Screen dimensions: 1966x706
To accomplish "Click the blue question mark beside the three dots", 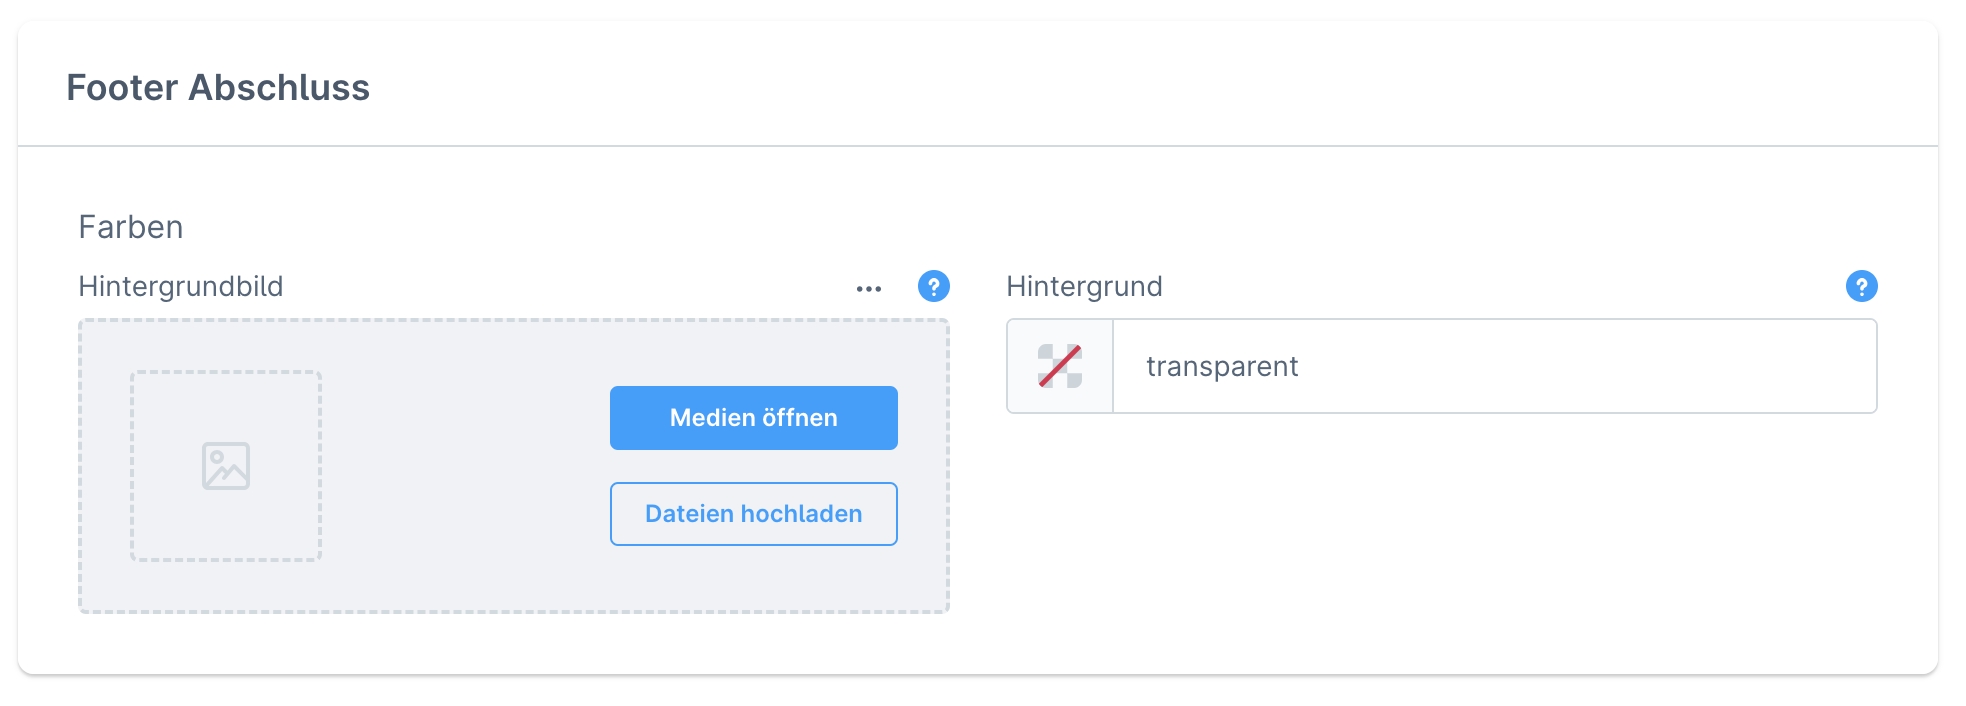I will click(x=933, y=287).
